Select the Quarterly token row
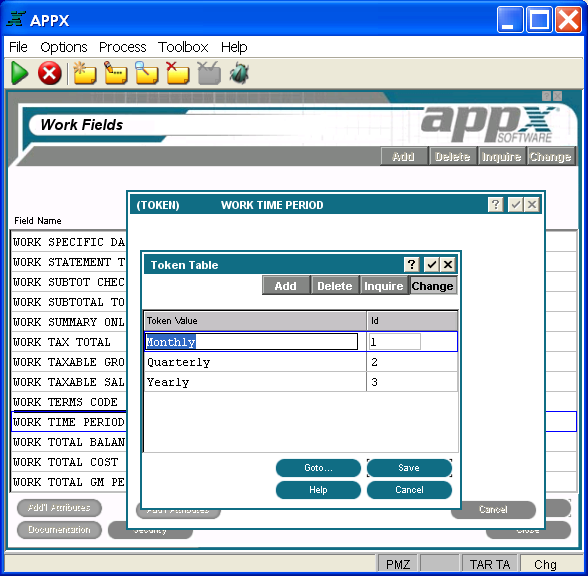This screenshot has height=576, width=588. tap(301, 362)
